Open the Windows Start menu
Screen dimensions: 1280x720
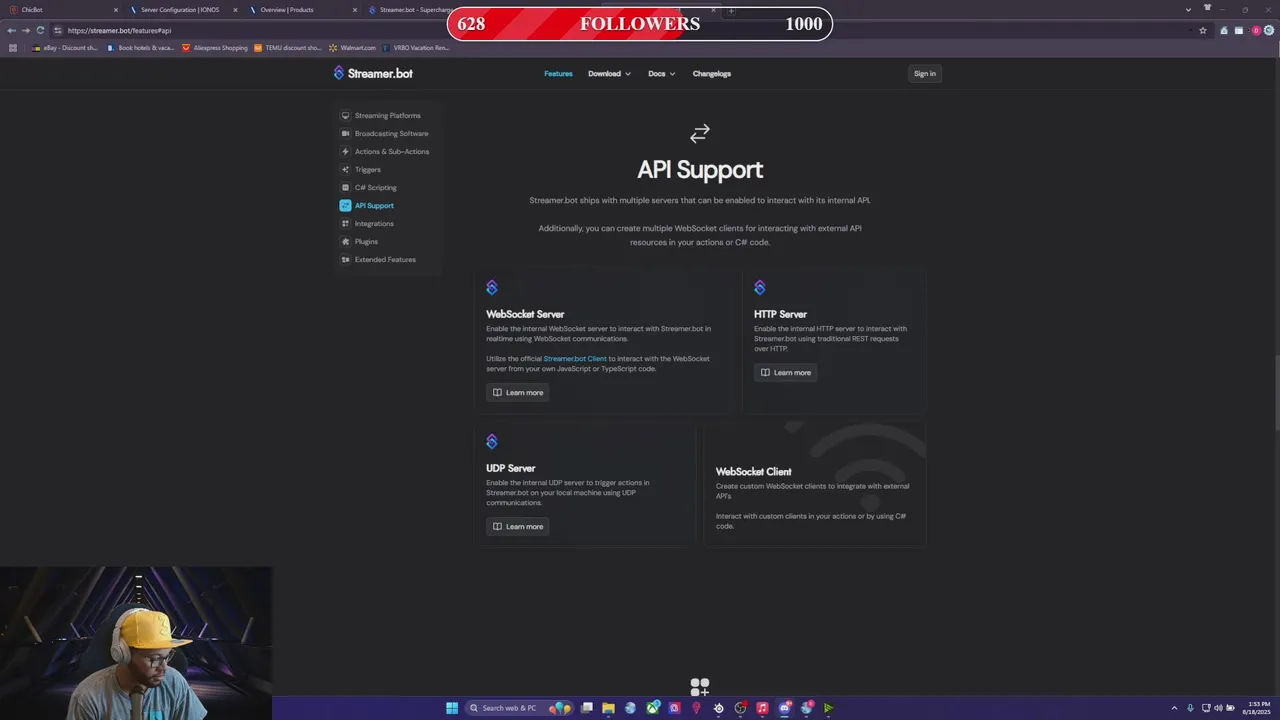[452, 708]
